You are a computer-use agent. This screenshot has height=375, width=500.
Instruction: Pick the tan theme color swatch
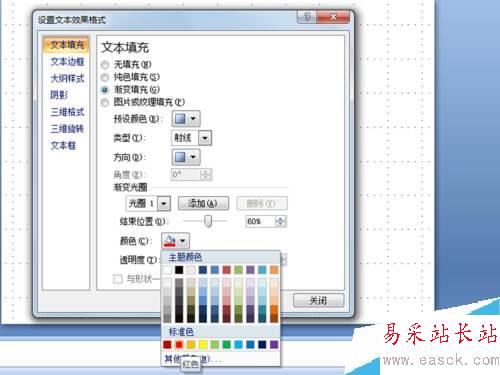(x=191, y=270)
